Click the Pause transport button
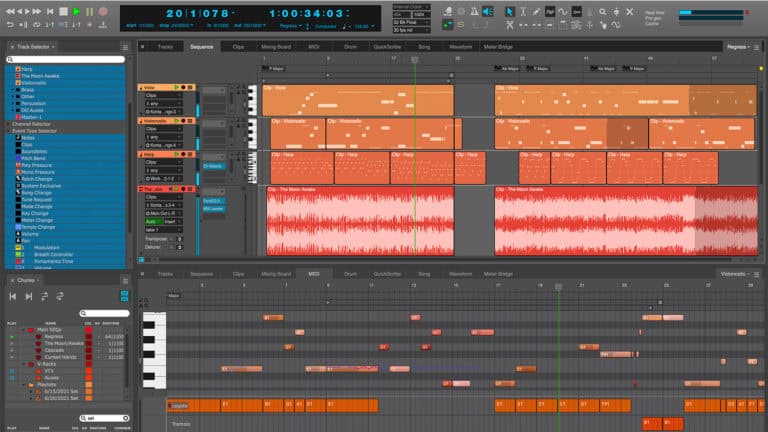 pyautogui.click(x=90, y=11)
